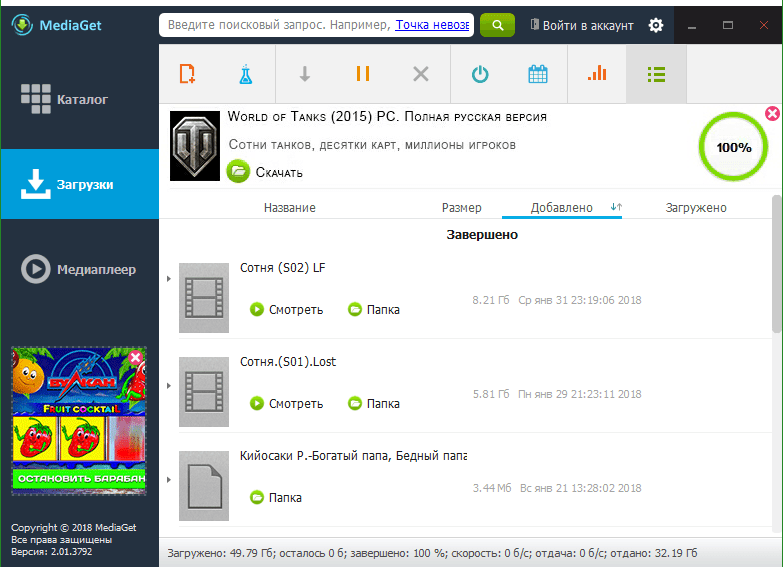Expand the Сотня.(S01).Lost row

point(169,386)
